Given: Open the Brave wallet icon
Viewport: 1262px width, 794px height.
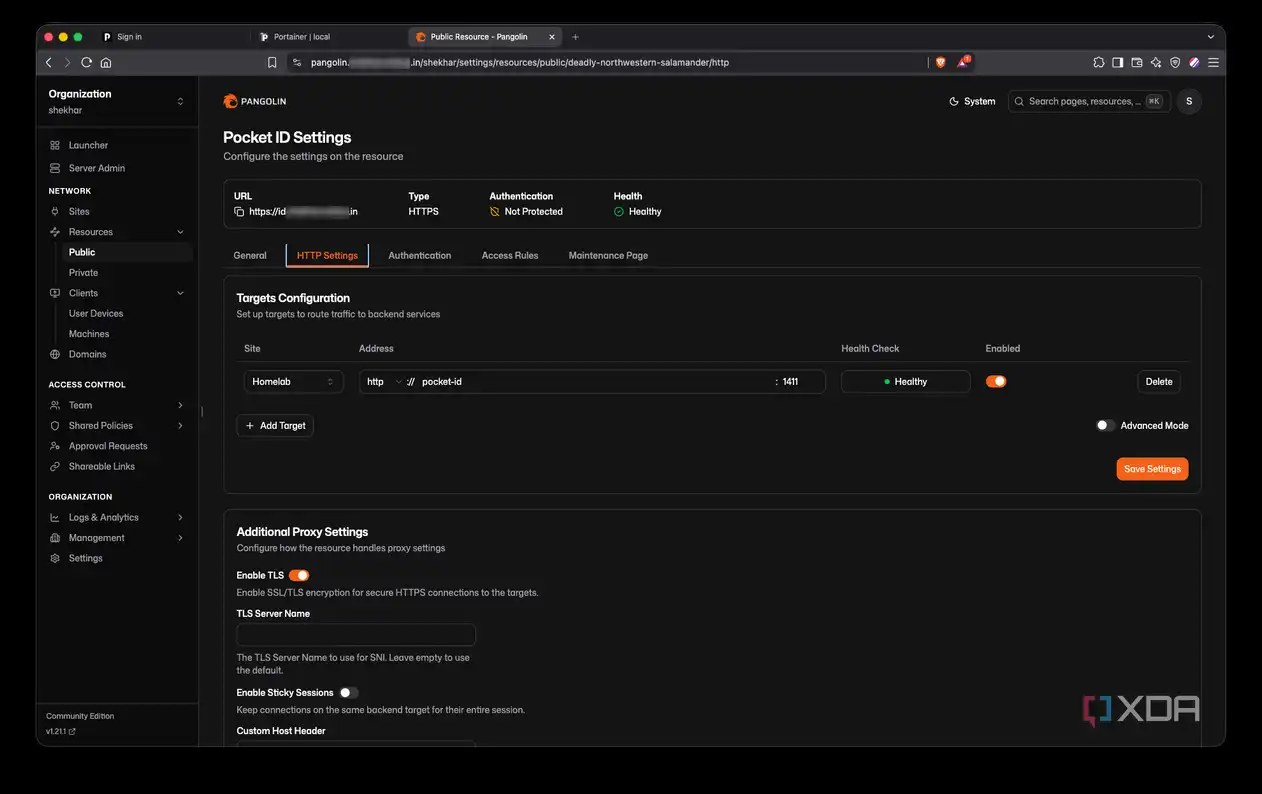Looking at the screenshot, I should pyautogui.click(x=1137, y=62).
